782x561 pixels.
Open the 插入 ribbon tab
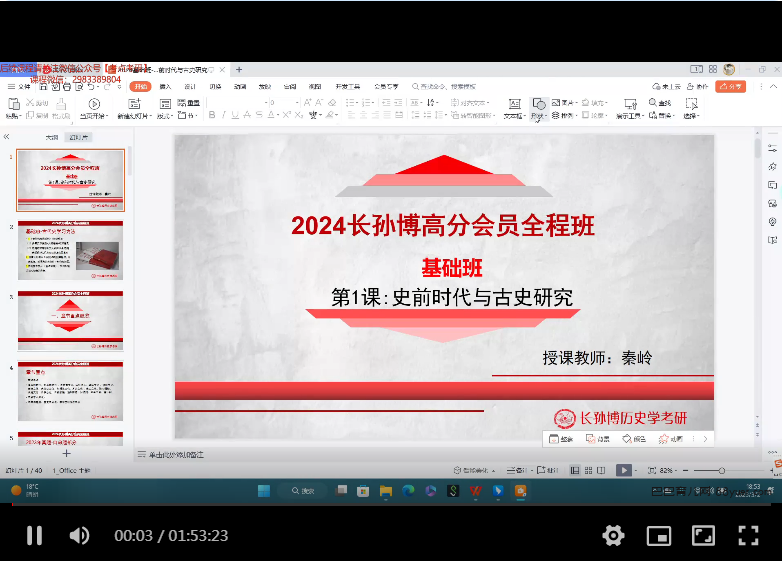click(165, 86)
